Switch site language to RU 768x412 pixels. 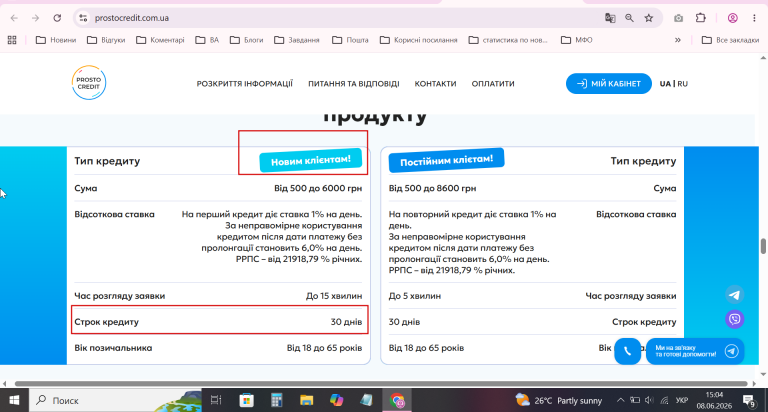[682, 84]
